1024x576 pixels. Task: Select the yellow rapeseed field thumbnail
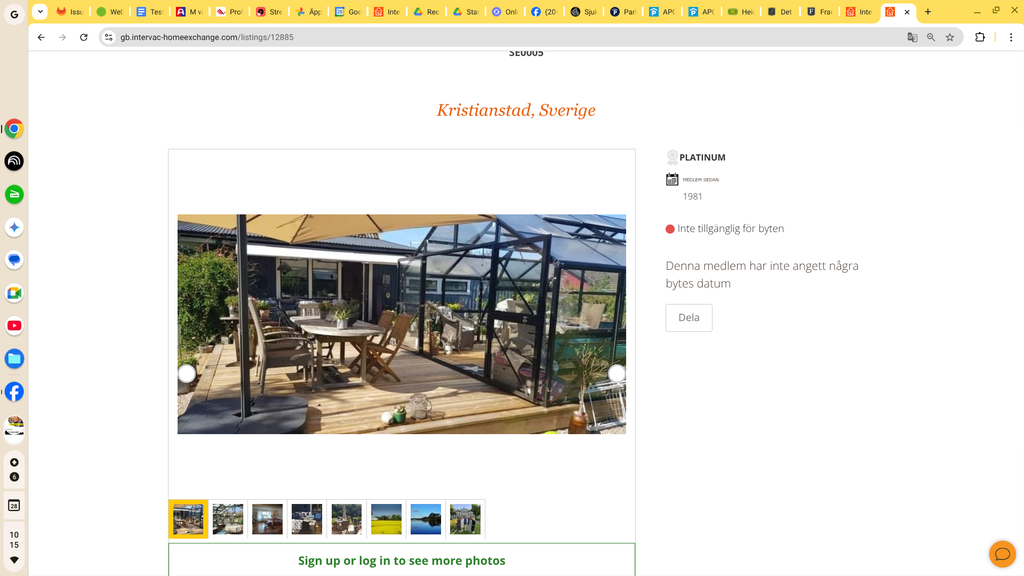tap(386, 519)
